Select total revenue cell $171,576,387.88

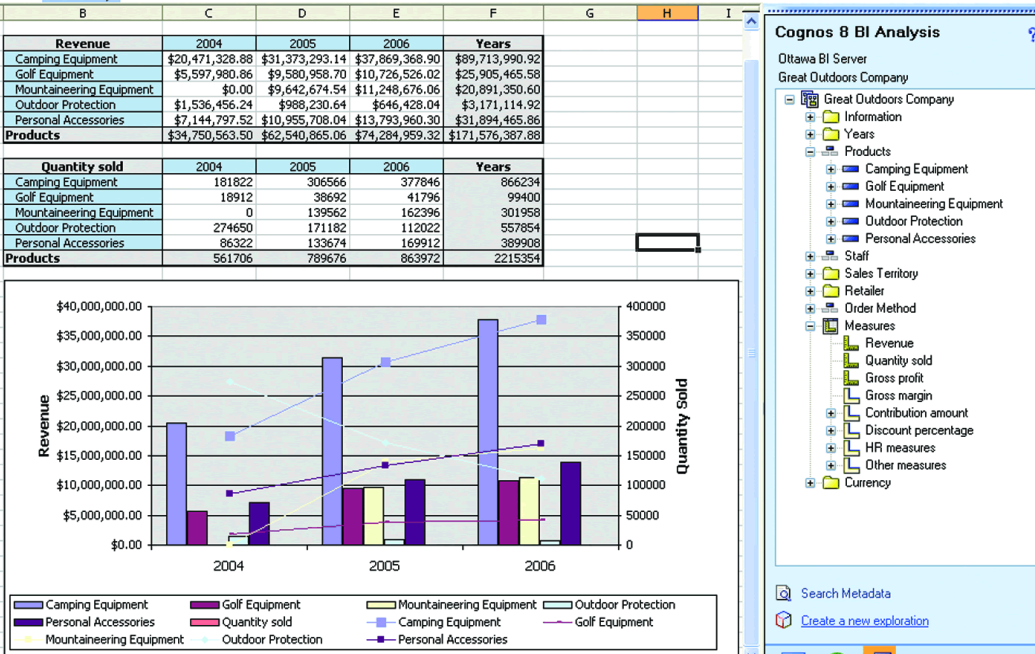click(494, 135)
